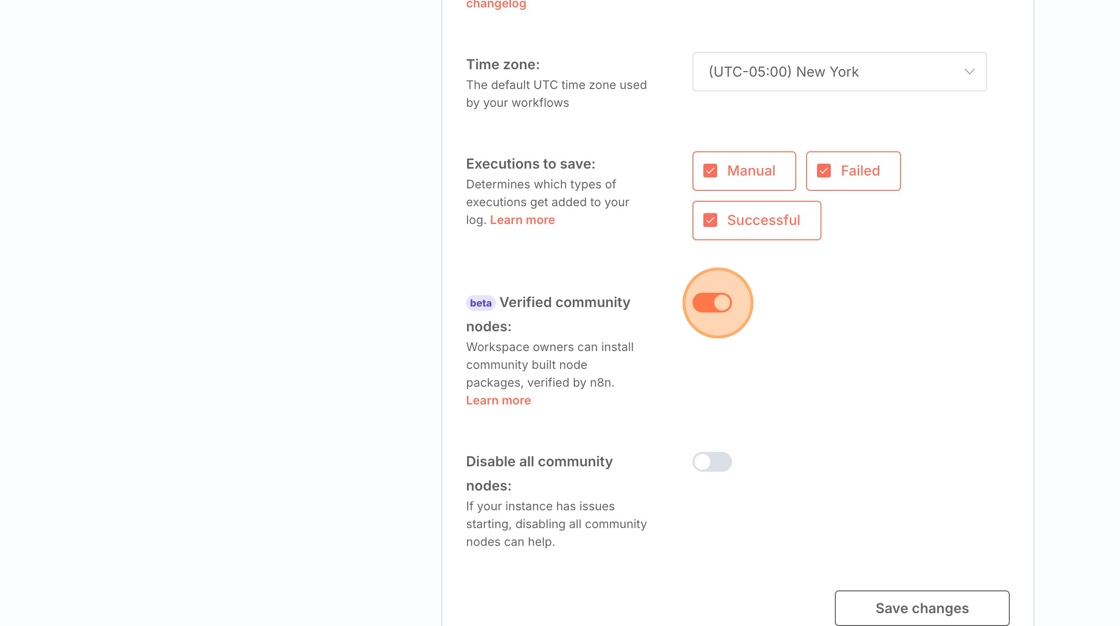Click the 'Verified community nodes:' heading text
Viewport: 1120px width, 626px height.
[564, 302]
